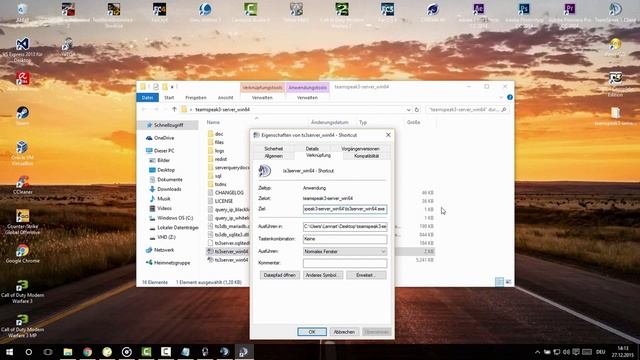Viewport: 640px width, 360px height.
Task: Click in the Ausführen in field
Action: pos(345,226)
